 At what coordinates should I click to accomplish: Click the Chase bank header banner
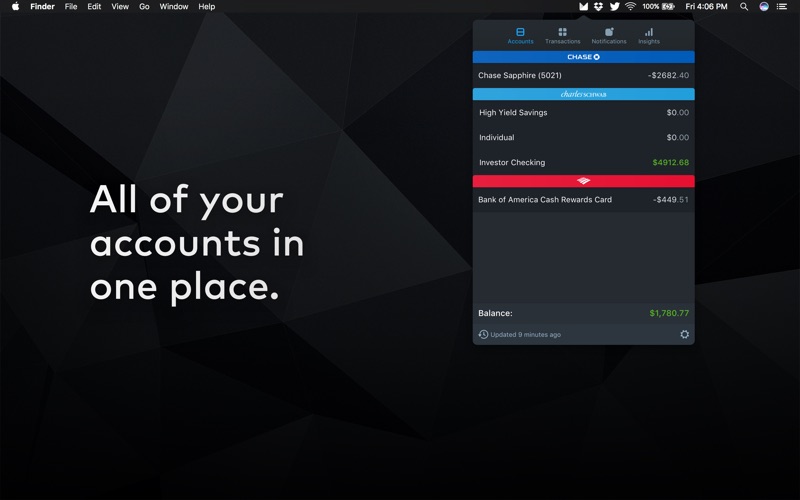(583, 57)
